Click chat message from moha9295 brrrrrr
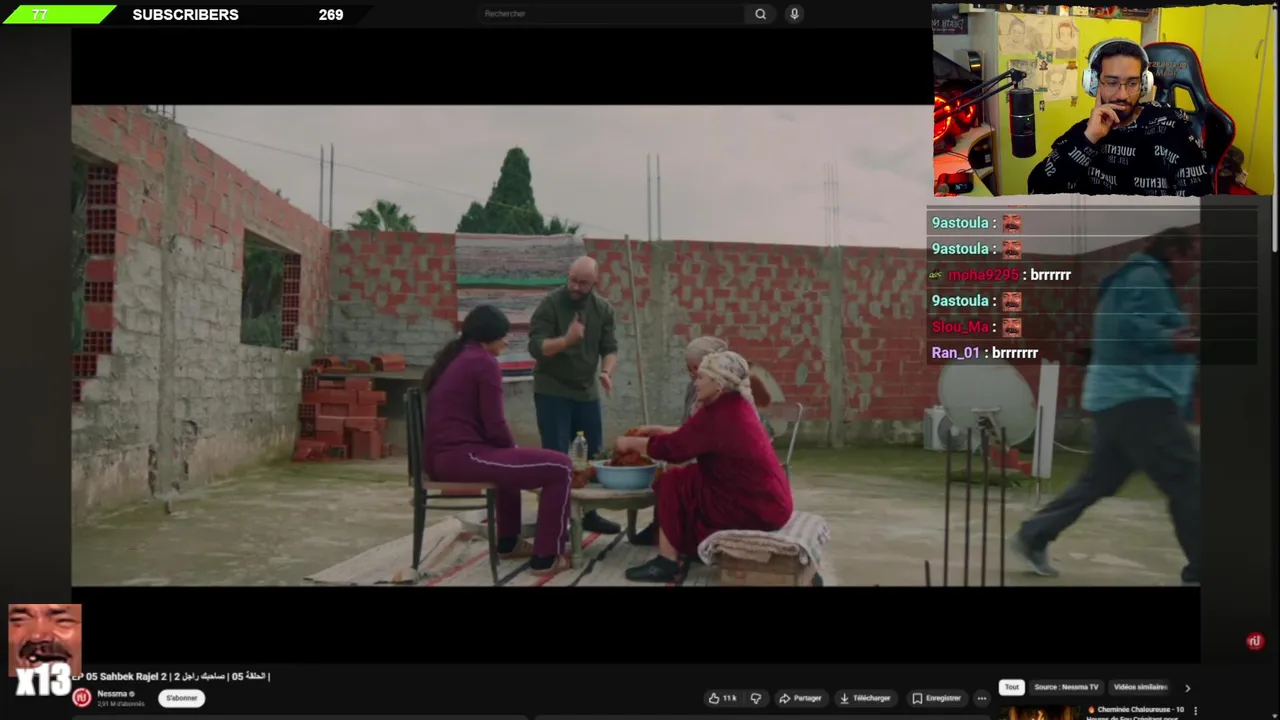1280x720 pixels. [x=1000, y=275]
